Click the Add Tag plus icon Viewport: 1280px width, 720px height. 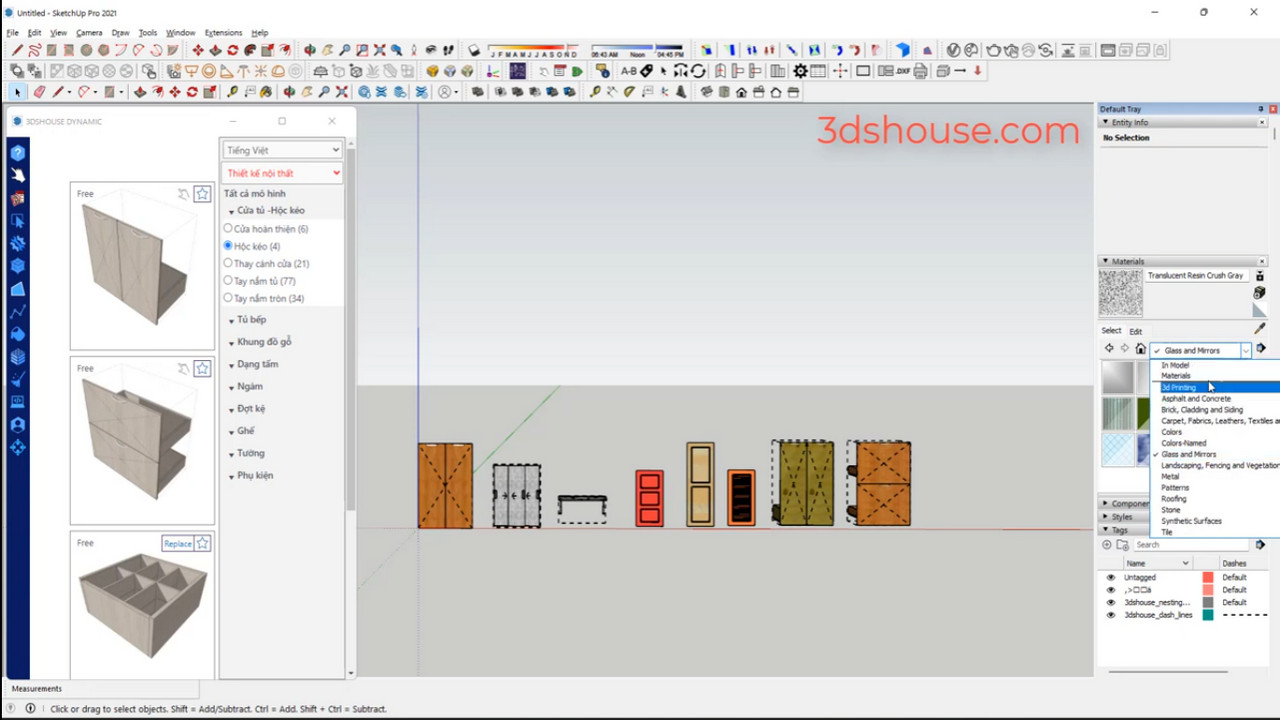(1107, 545)
